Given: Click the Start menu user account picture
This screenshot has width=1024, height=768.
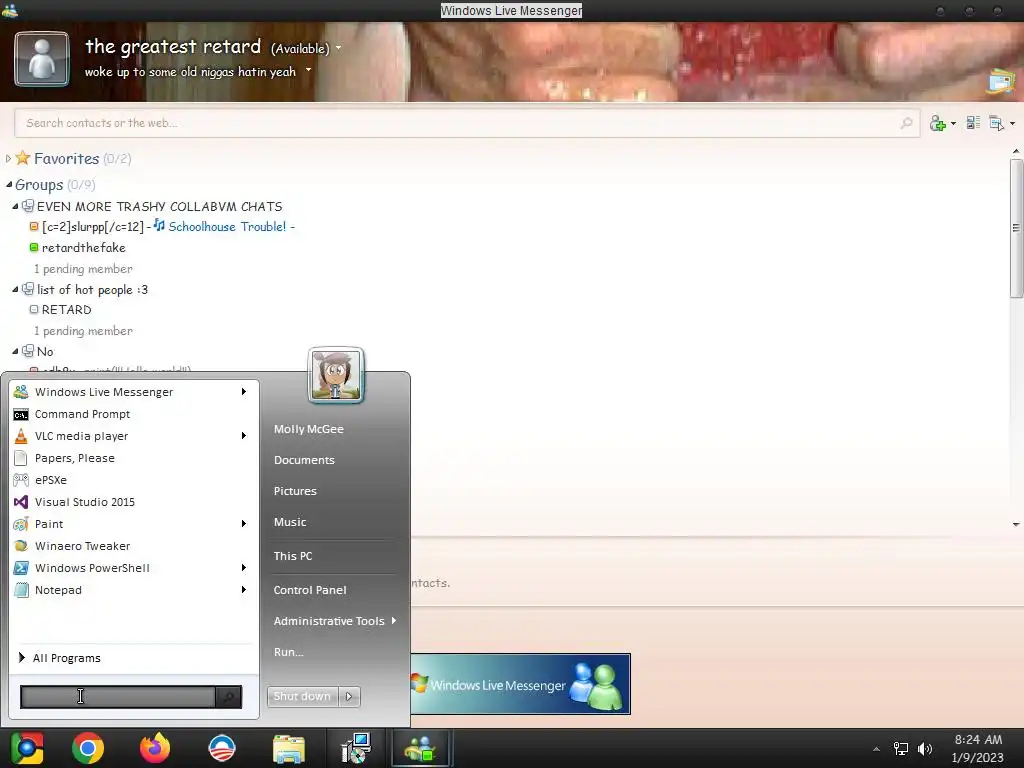Looking at the screenshot, I should pos(336,375).
